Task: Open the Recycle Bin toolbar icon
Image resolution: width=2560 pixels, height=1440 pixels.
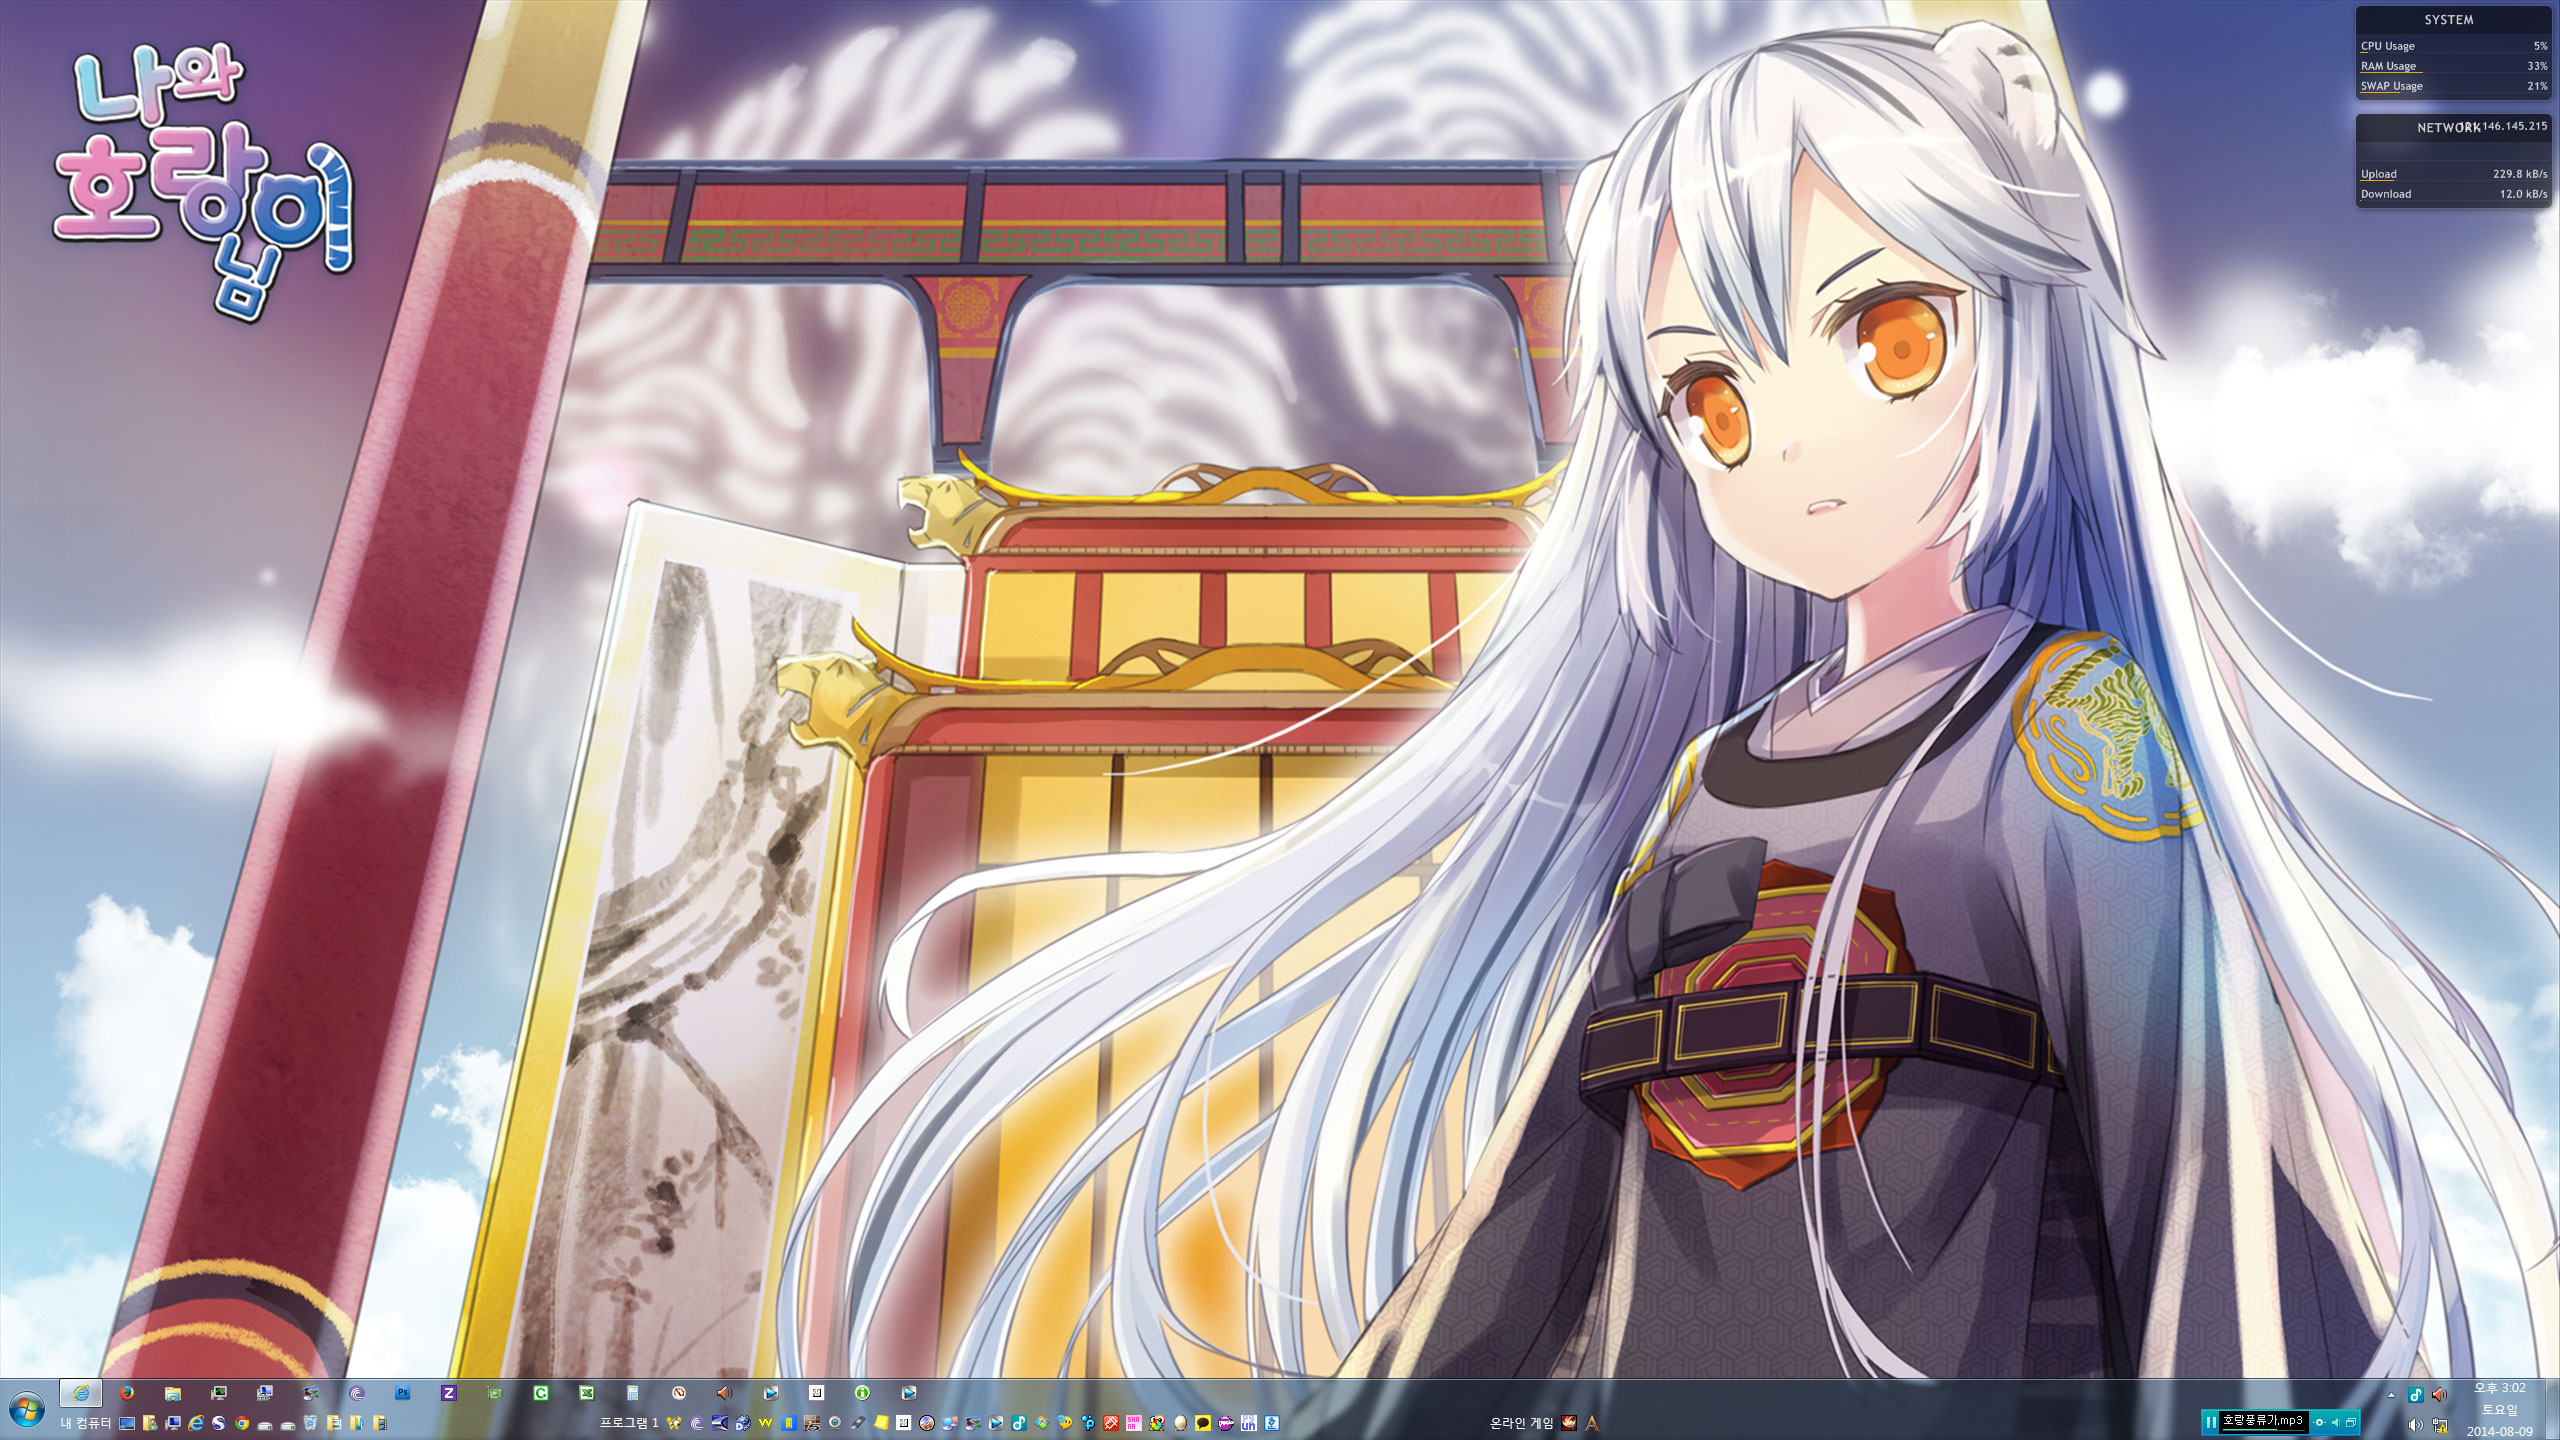Action: click(x=310, y=1423)
